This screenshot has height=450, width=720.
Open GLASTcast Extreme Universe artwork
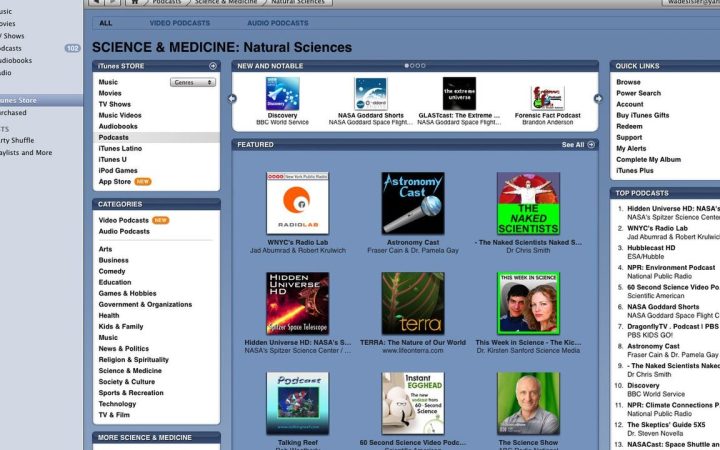459,94
